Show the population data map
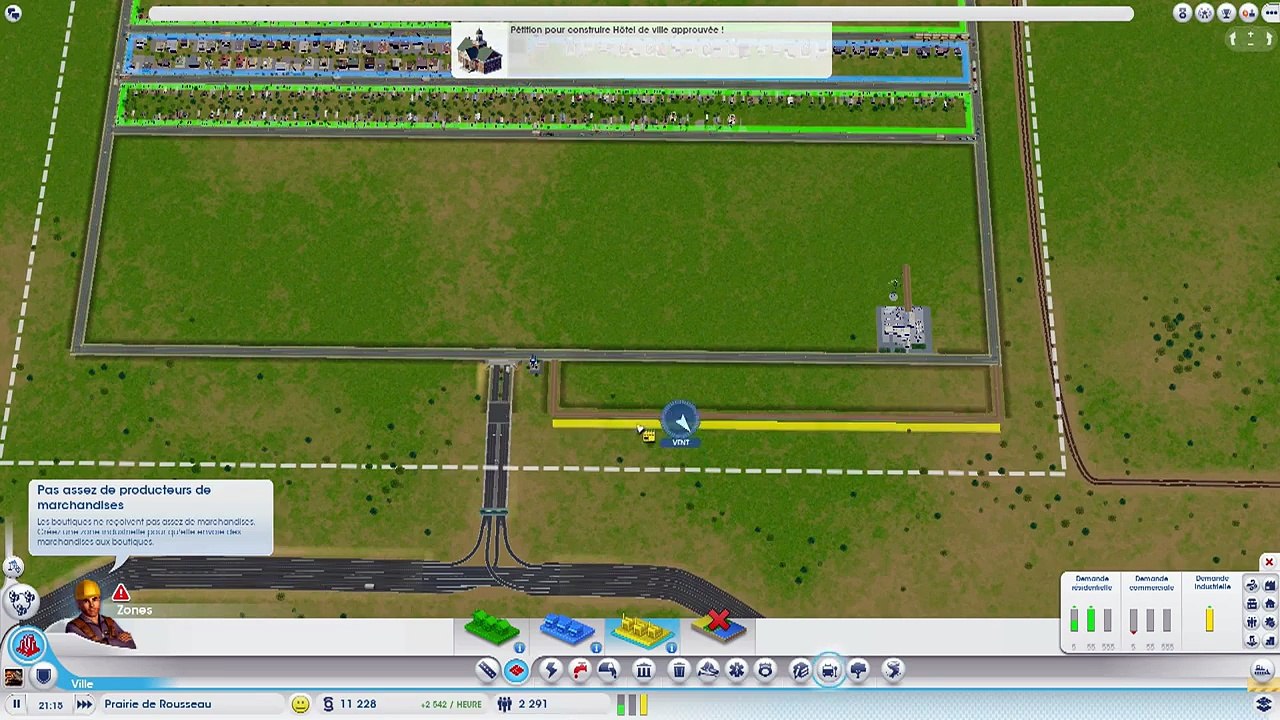This screenshot has width=1280, height=720. tap(1252, 622)
